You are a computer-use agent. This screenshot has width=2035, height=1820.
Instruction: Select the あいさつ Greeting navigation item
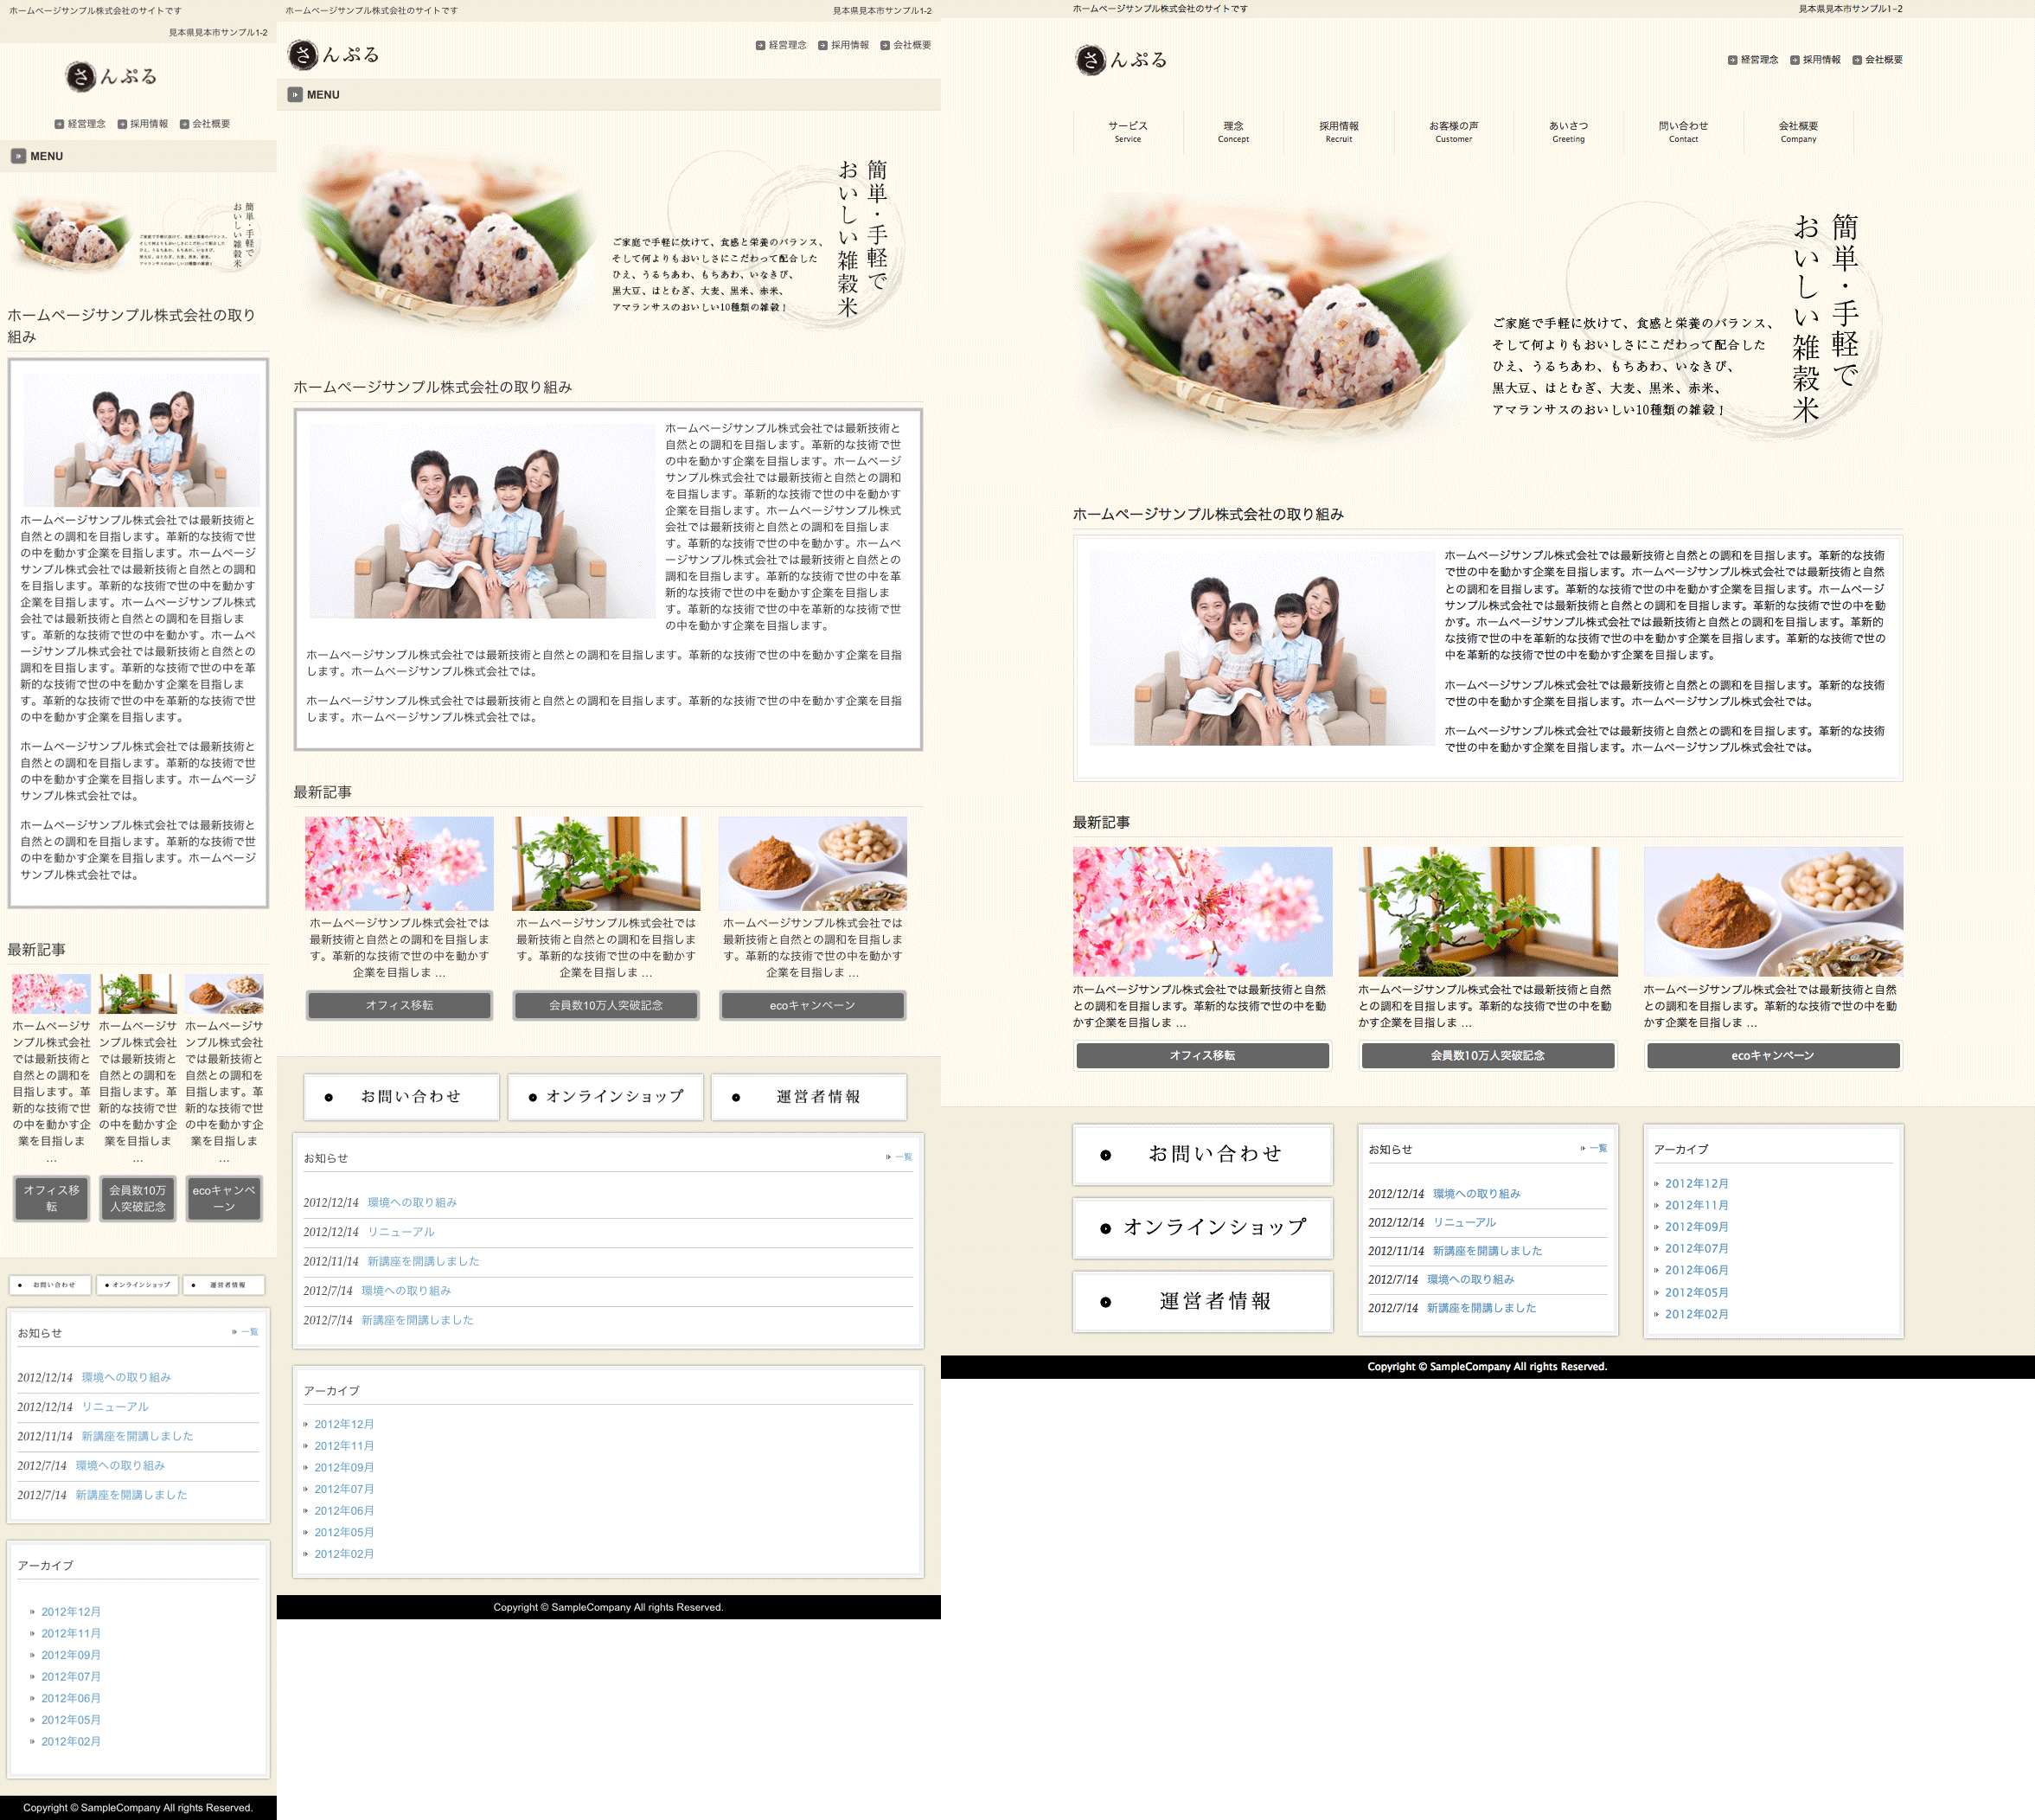point(1567,131)
